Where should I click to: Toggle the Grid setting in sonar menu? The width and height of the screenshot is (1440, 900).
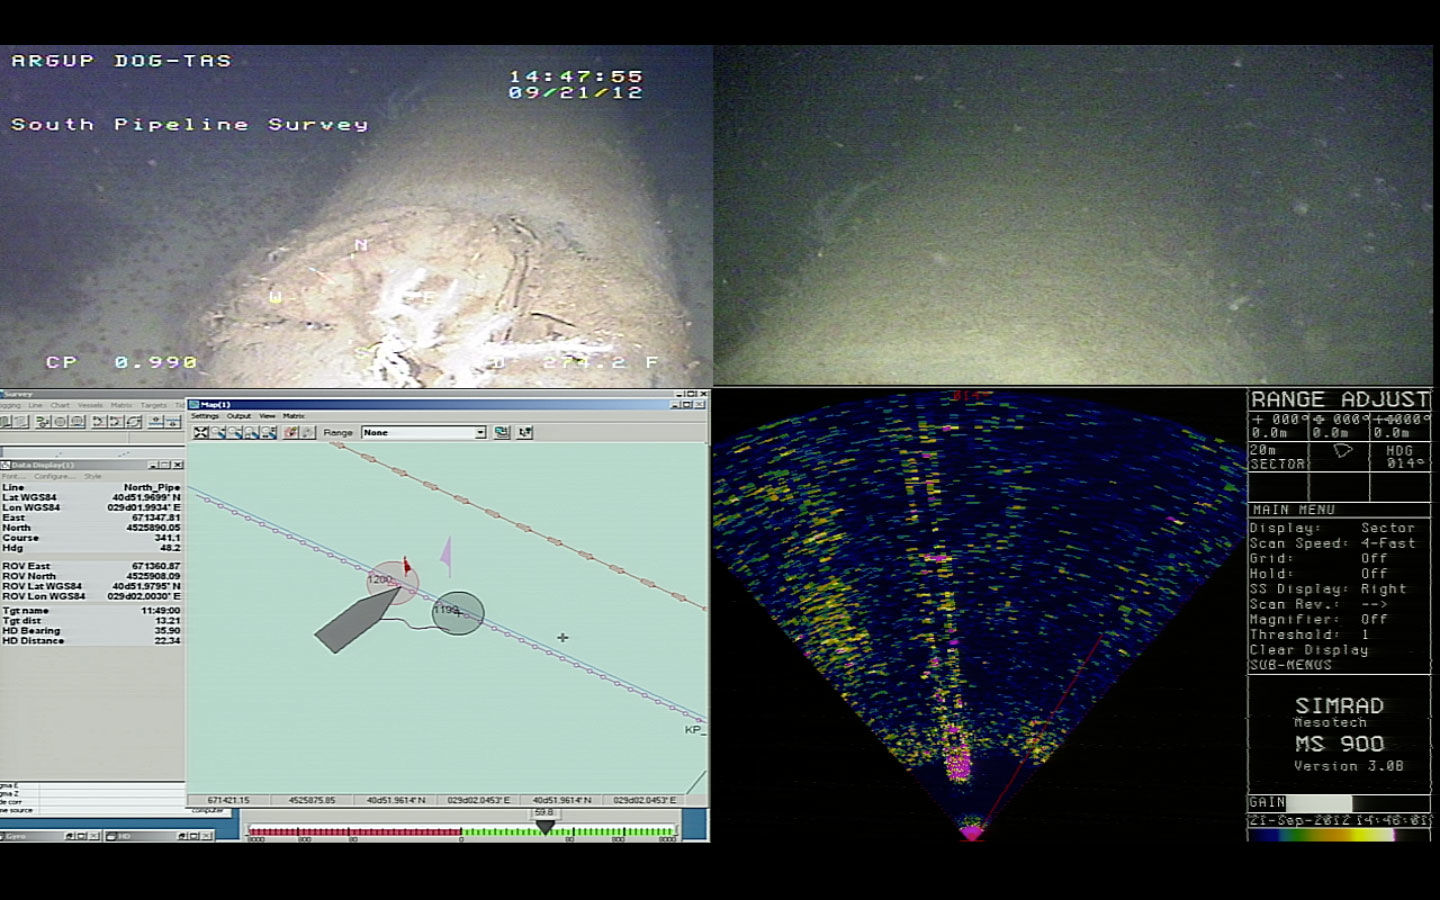tap(1373, 559)
